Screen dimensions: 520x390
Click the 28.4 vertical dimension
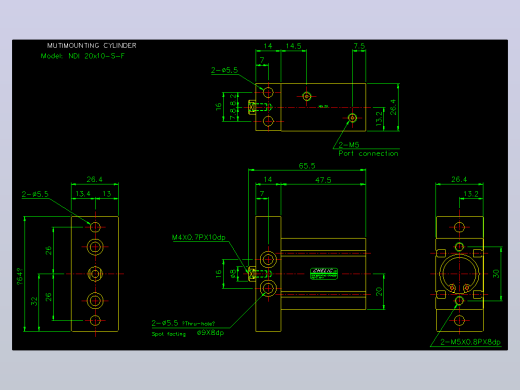pyautogui.click(x=393, y=107)
